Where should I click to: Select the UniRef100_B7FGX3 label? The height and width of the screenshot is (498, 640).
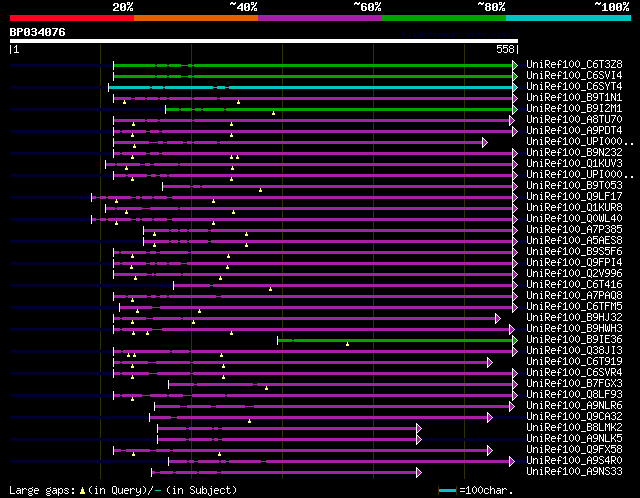point(574,384)
